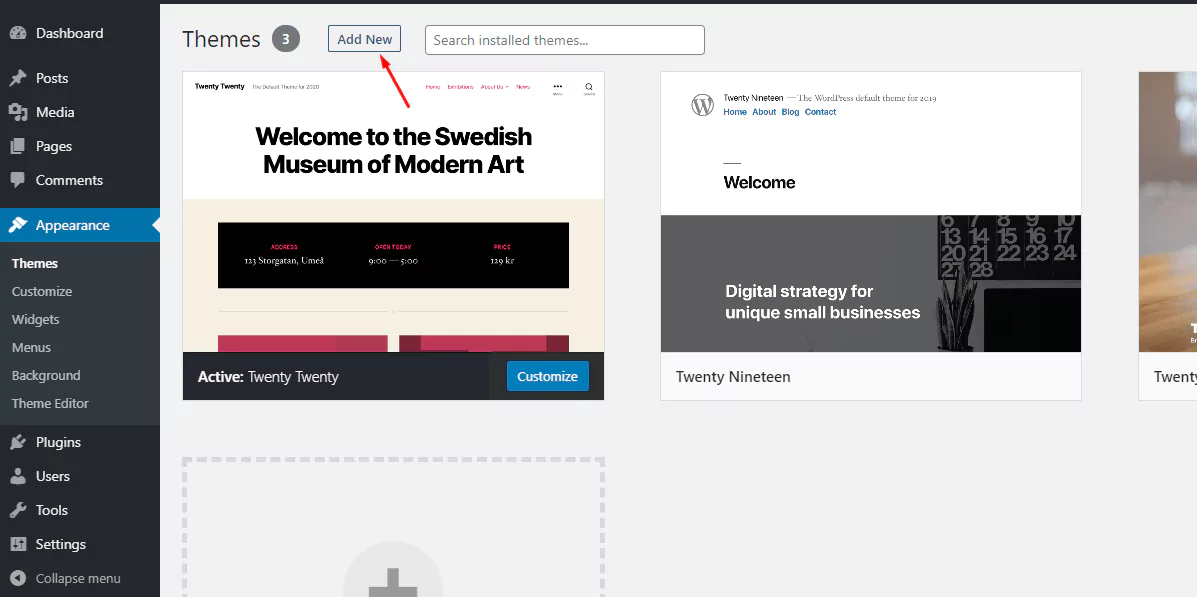Click the Settings sliders icon
Image resolution: width=1197 pixels, height=597 pixels.
point(18,545)
